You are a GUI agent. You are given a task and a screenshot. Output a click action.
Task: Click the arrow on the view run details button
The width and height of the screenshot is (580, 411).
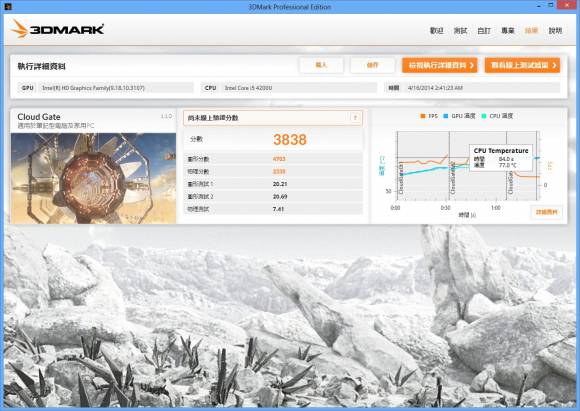coord(472,65)
